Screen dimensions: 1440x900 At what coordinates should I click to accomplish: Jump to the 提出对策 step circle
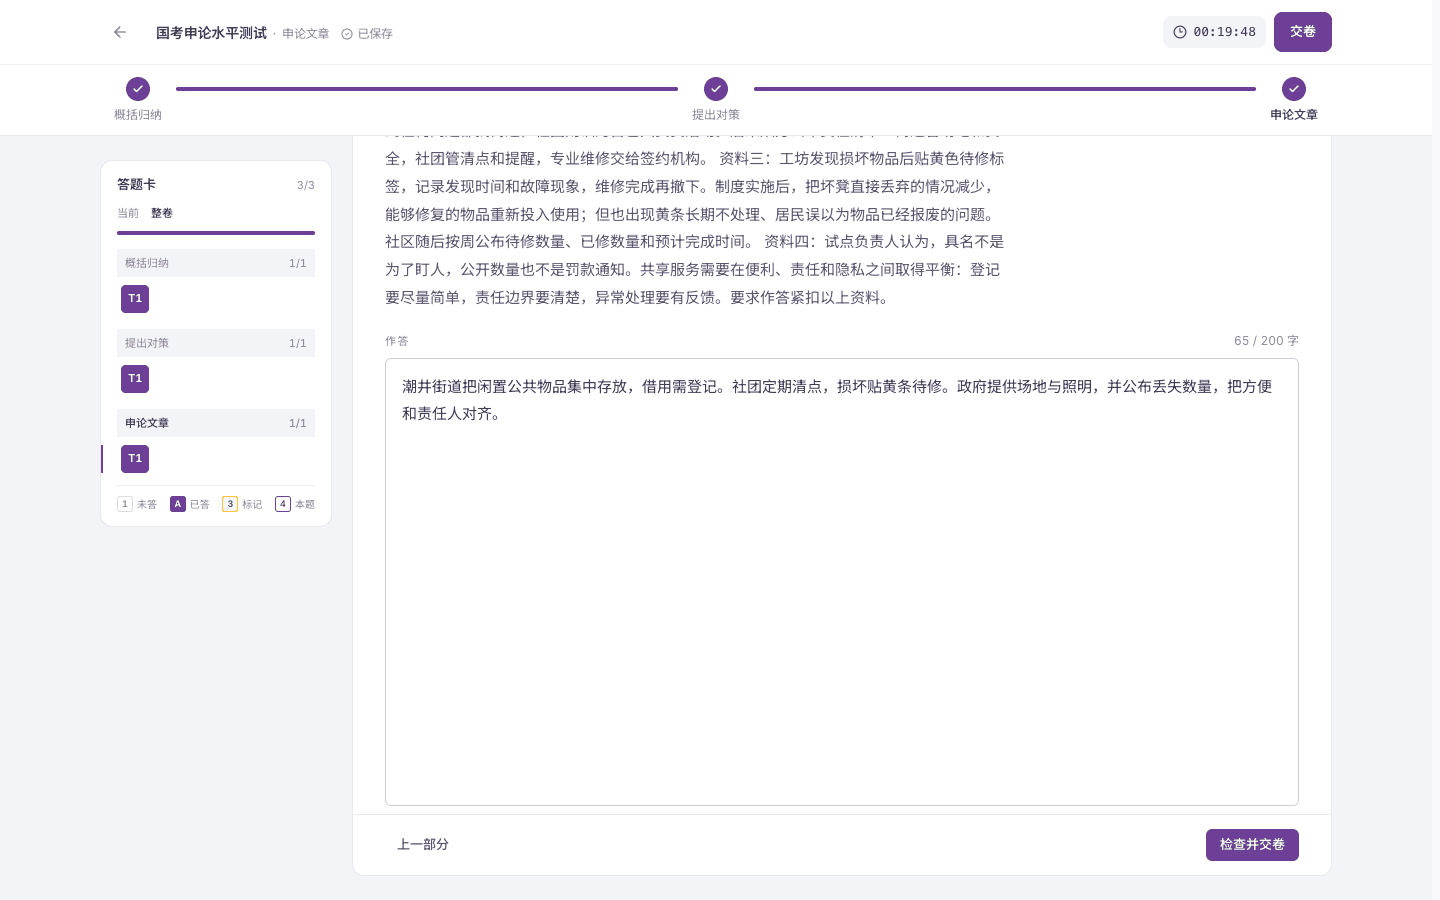(x=716, y=89)
